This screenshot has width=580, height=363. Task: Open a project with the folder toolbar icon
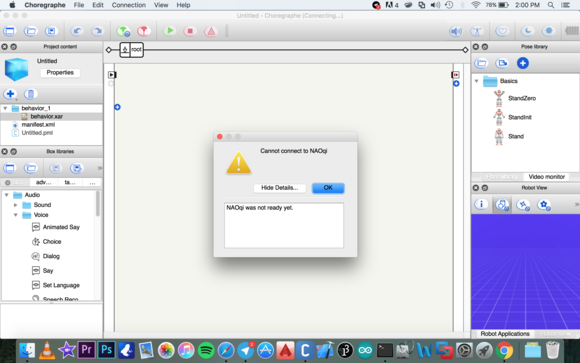(31, 31)
